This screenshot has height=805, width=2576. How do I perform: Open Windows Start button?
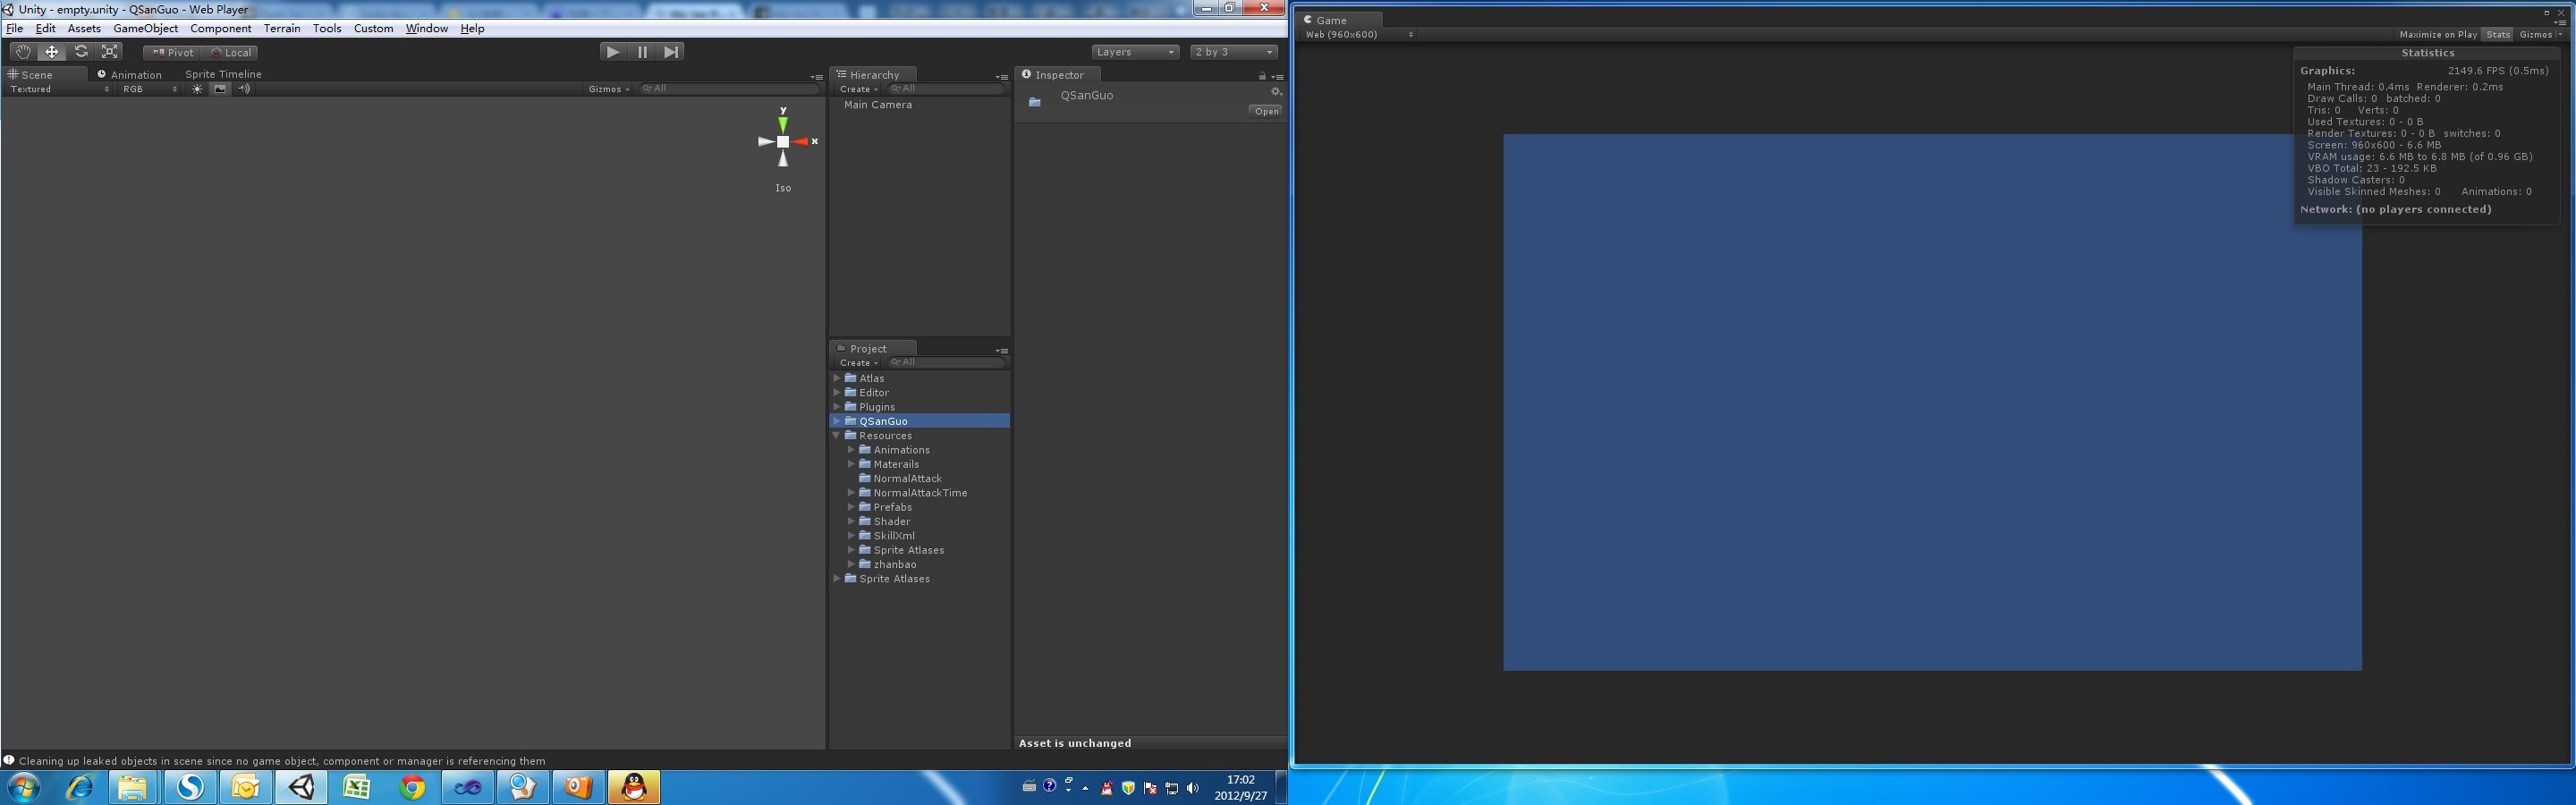pyautogui.click(x=24, y=788)
